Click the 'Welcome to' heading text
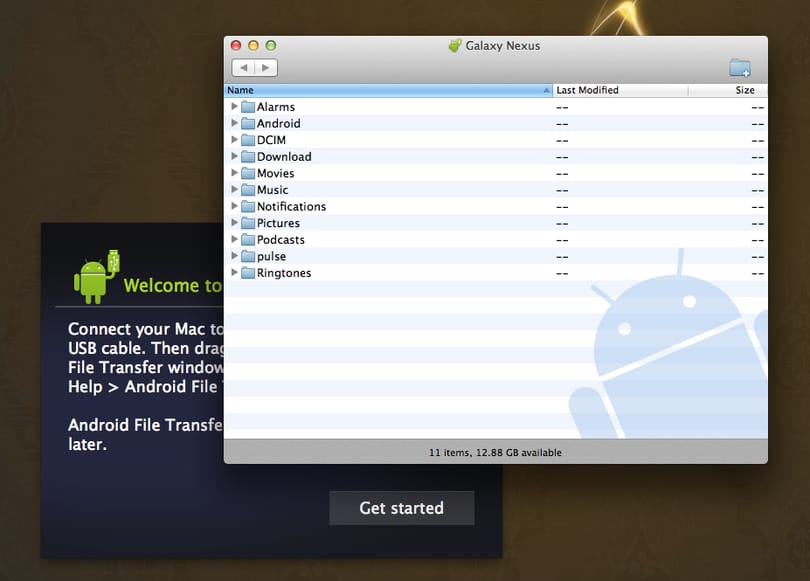810x581 pixels. [x=173, y=286]
